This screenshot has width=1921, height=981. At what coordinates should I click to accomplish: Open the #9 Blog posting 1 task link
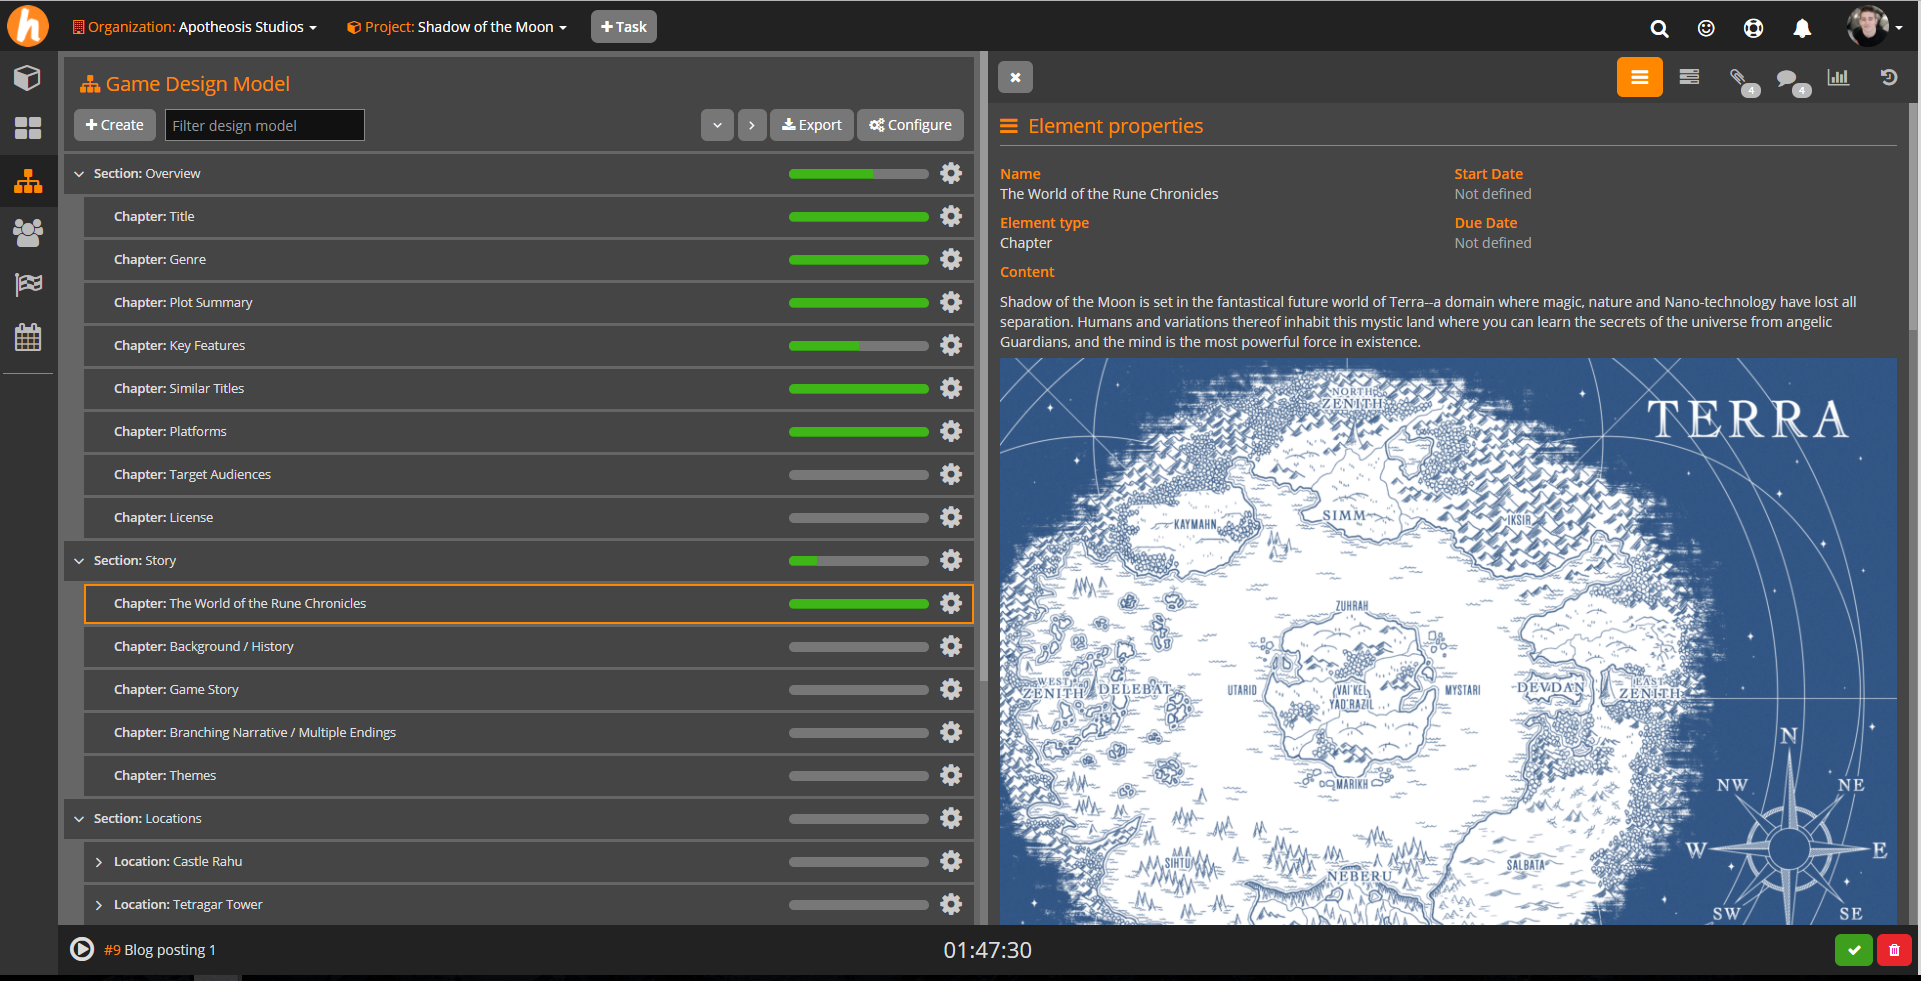coord(160,950)
